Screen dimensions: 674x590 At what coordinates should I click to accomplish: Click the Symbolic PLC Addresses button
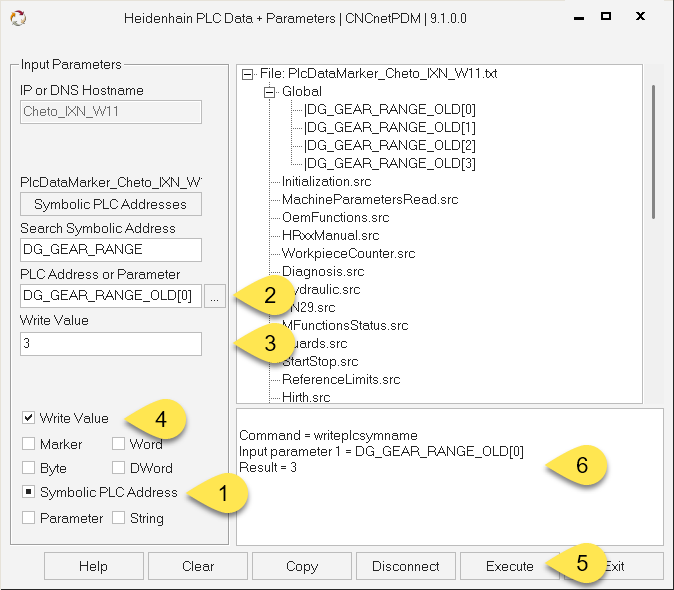tap(110, 204)
